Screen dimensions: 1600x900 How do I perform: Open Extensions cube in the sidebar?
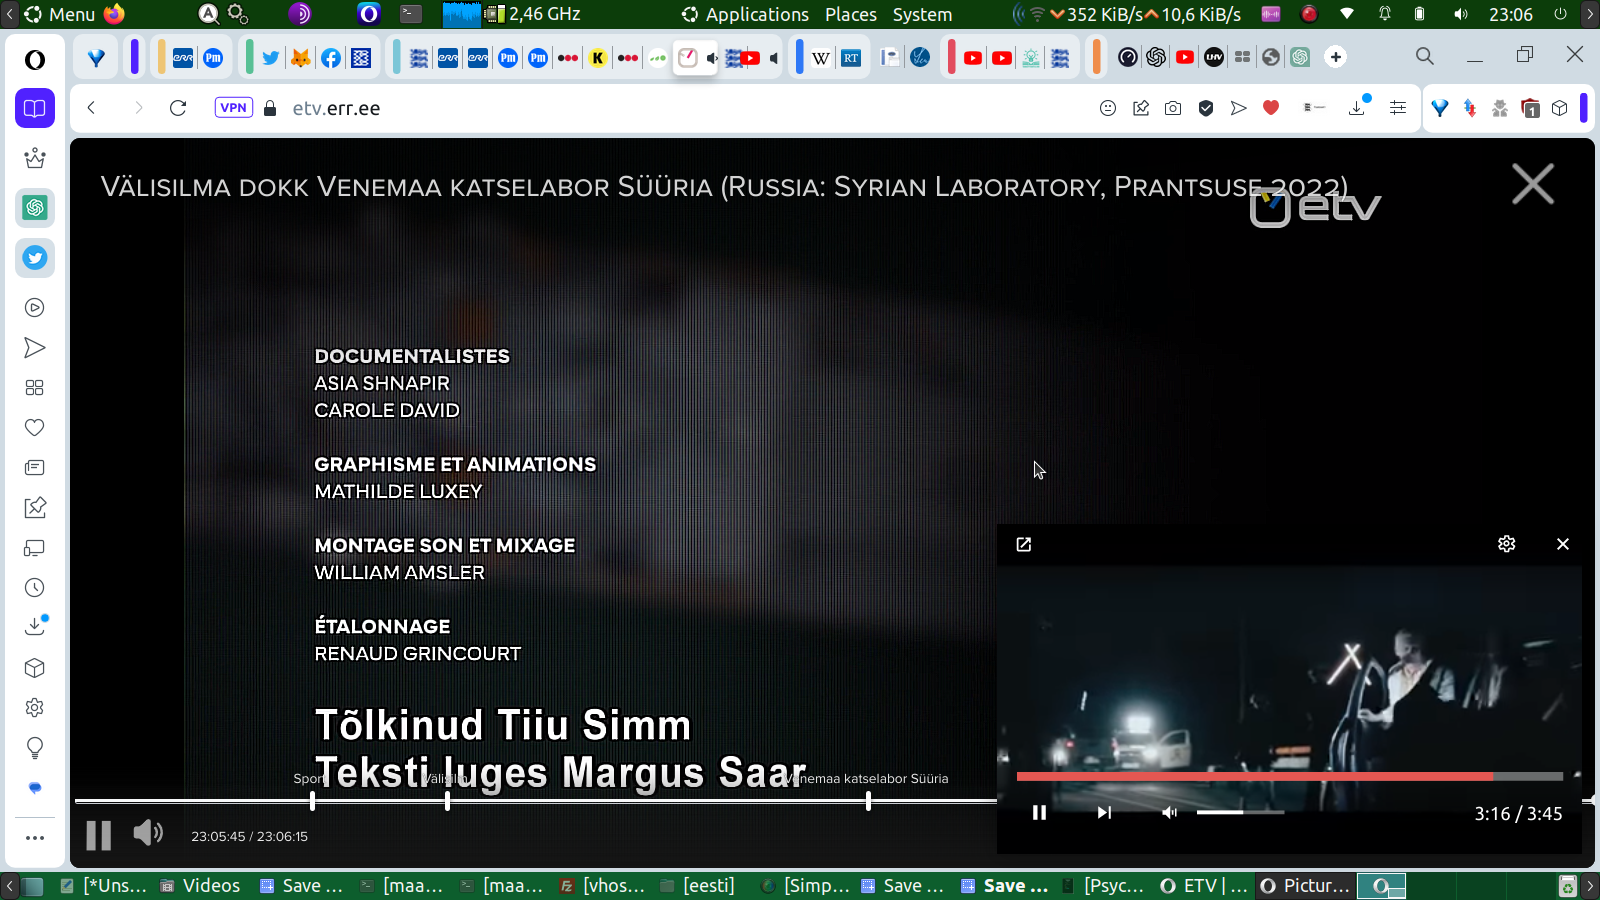(35, 668)
